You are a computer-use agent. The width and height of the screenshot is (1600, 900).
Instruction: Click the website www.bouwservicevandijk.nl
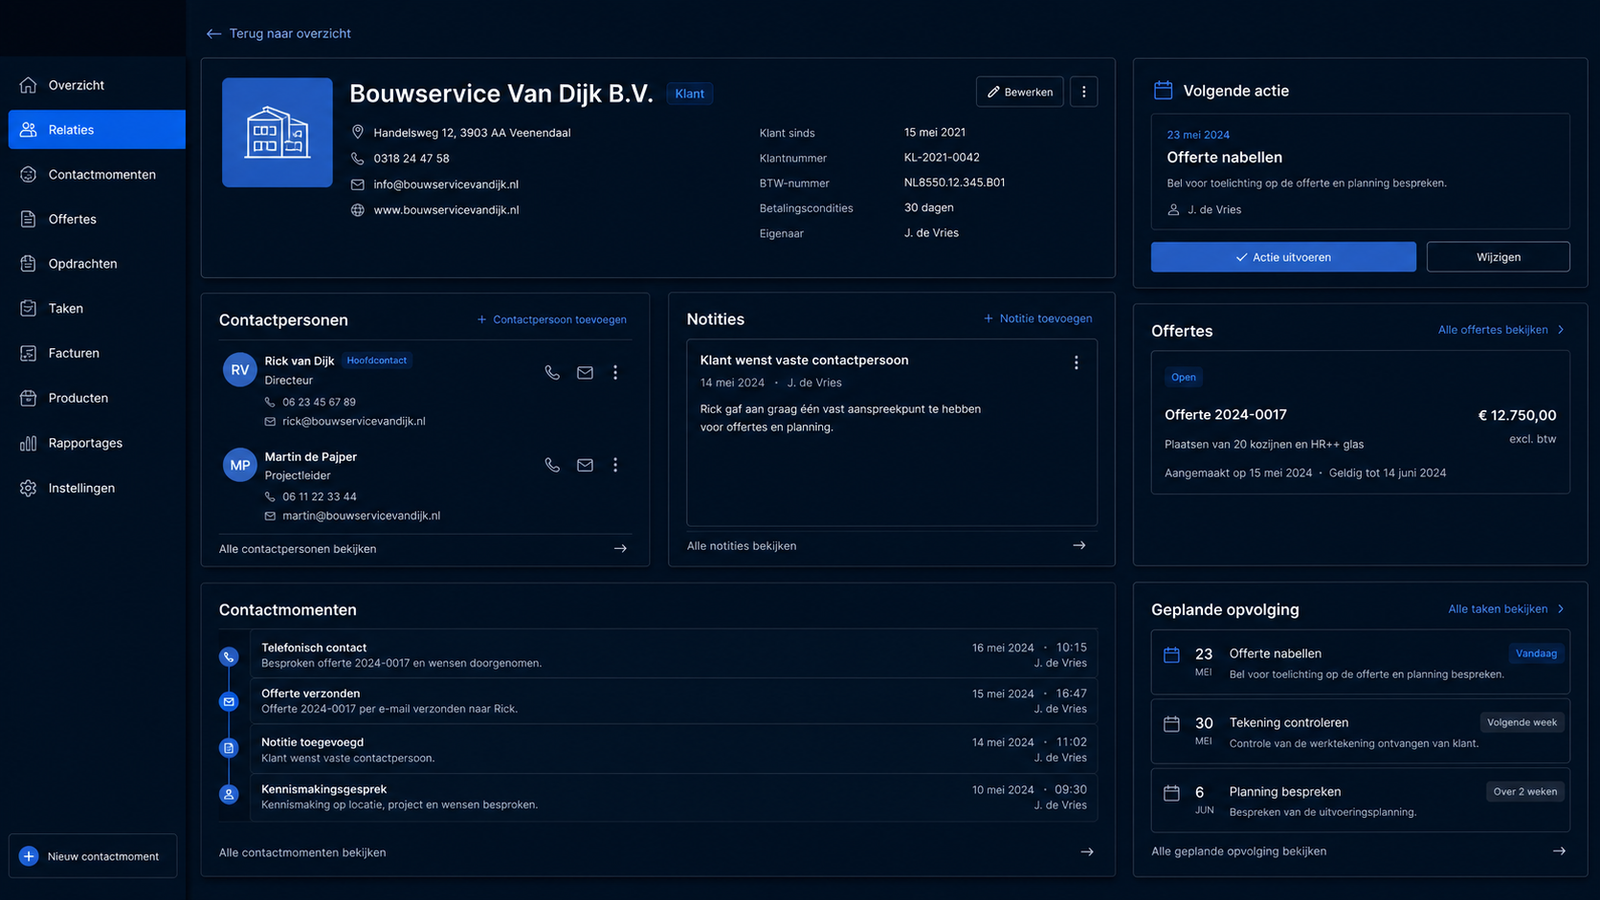(446, 210)
